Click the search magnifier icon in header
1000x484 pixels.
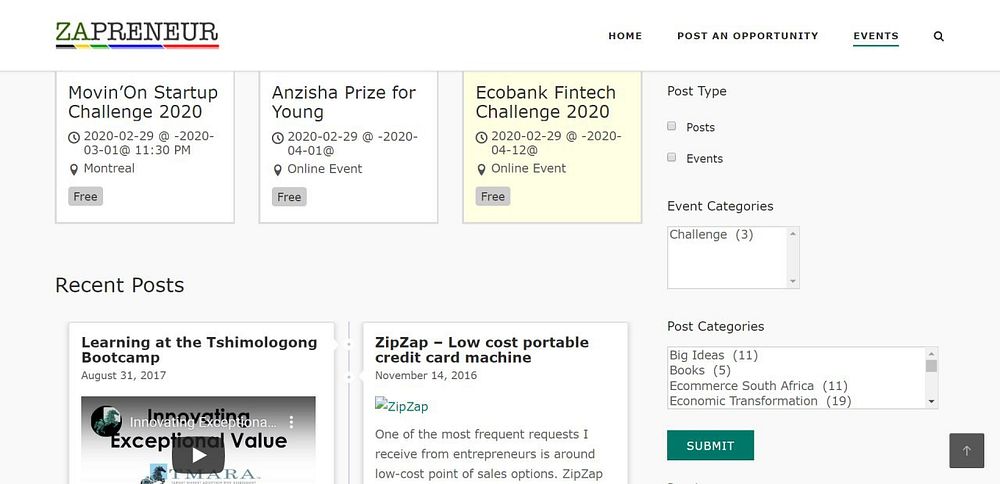[939, 36]
